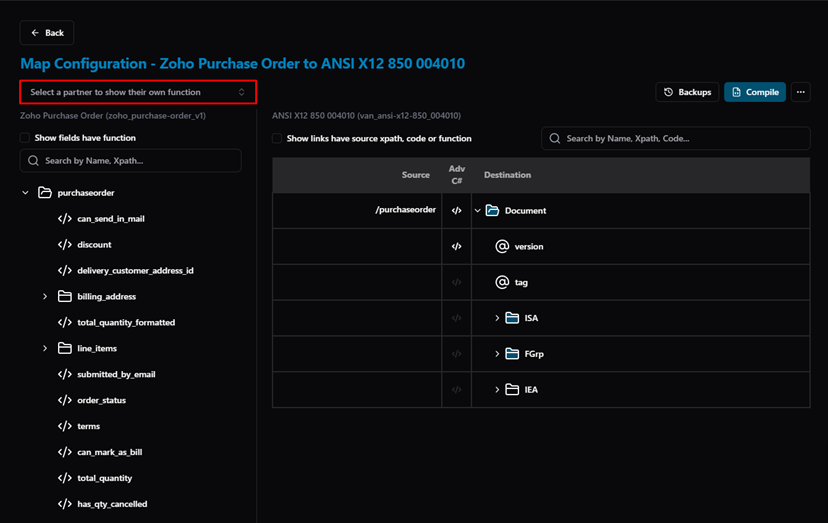Select the can_send_in_mail source field
The width and height of the screenshot is (828, 523).
tap(111, 219)
